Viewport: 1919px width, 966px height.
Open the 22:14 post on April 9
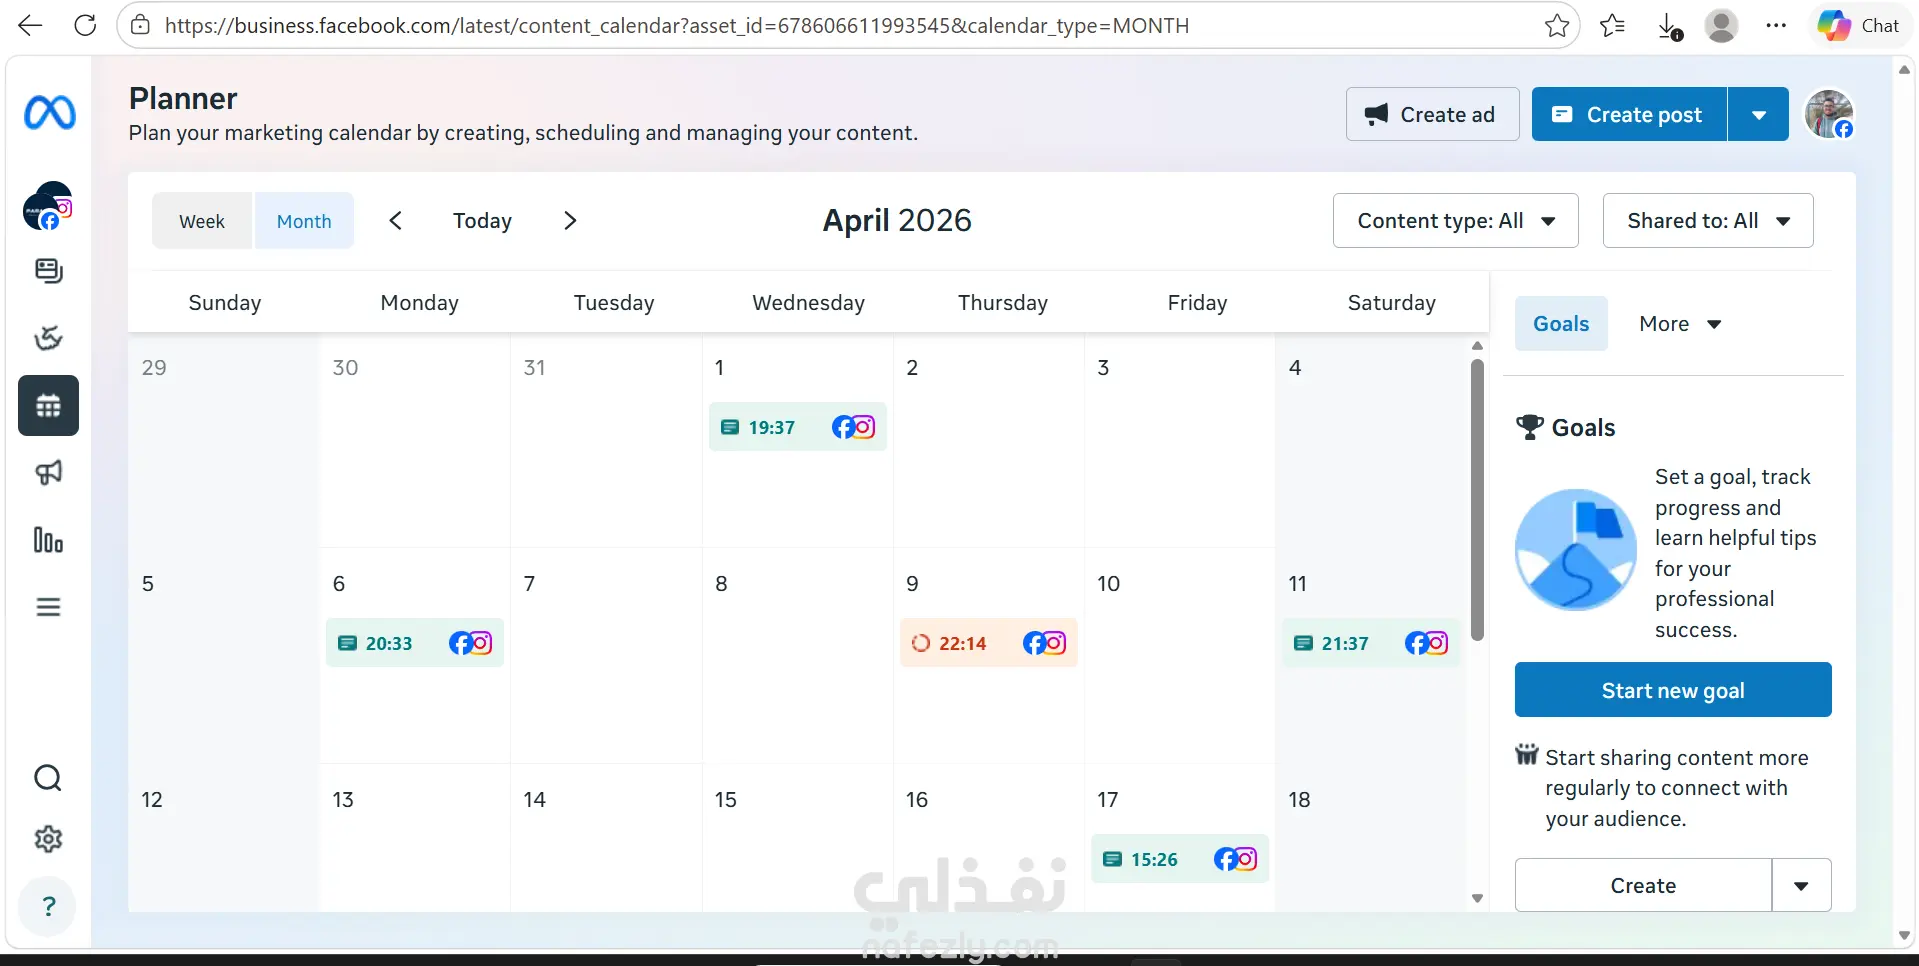tap(988, 643)
